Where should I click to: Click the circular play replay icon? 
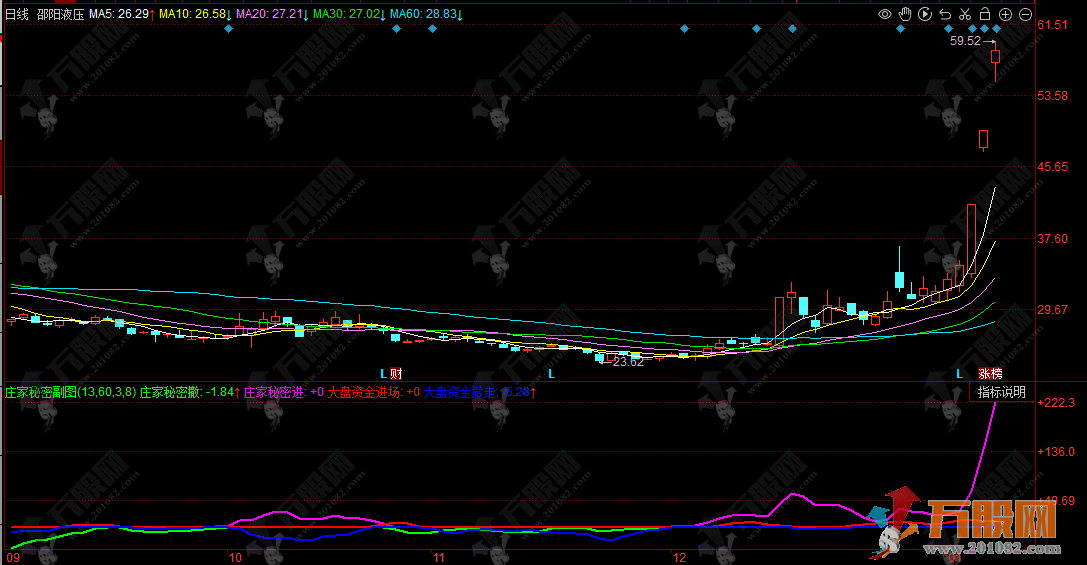click(924, 14)
